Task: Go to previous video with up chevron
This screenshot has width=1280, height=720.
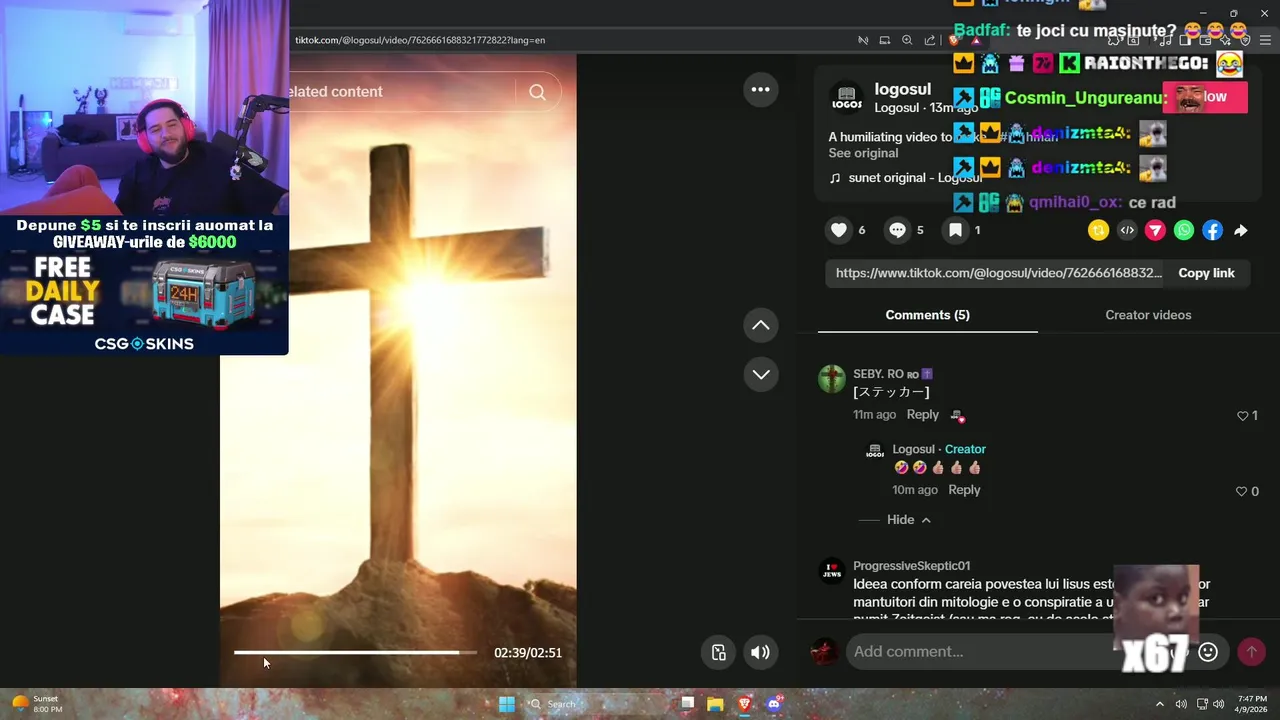Action: [761, 325]
